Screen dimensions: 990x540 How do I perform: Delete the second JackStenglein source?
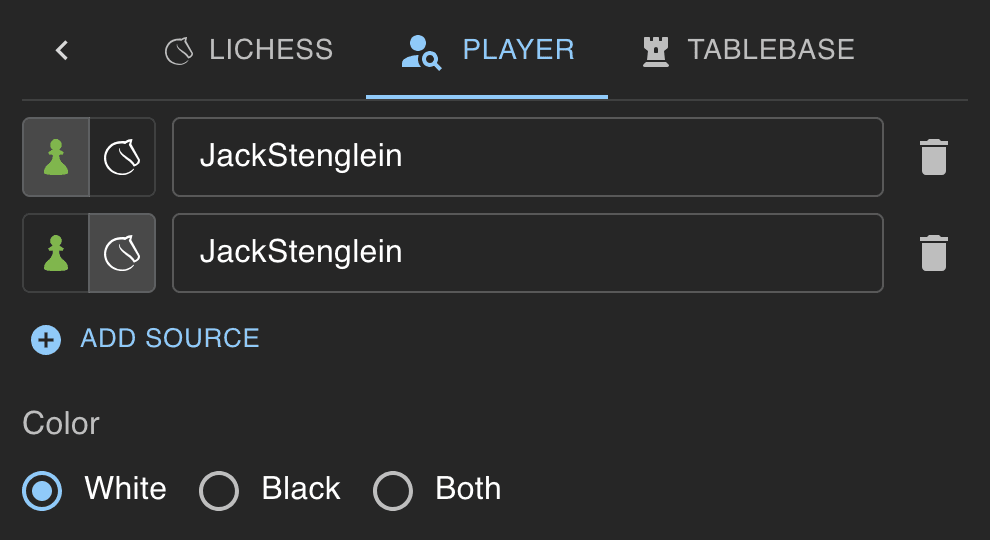934,253
